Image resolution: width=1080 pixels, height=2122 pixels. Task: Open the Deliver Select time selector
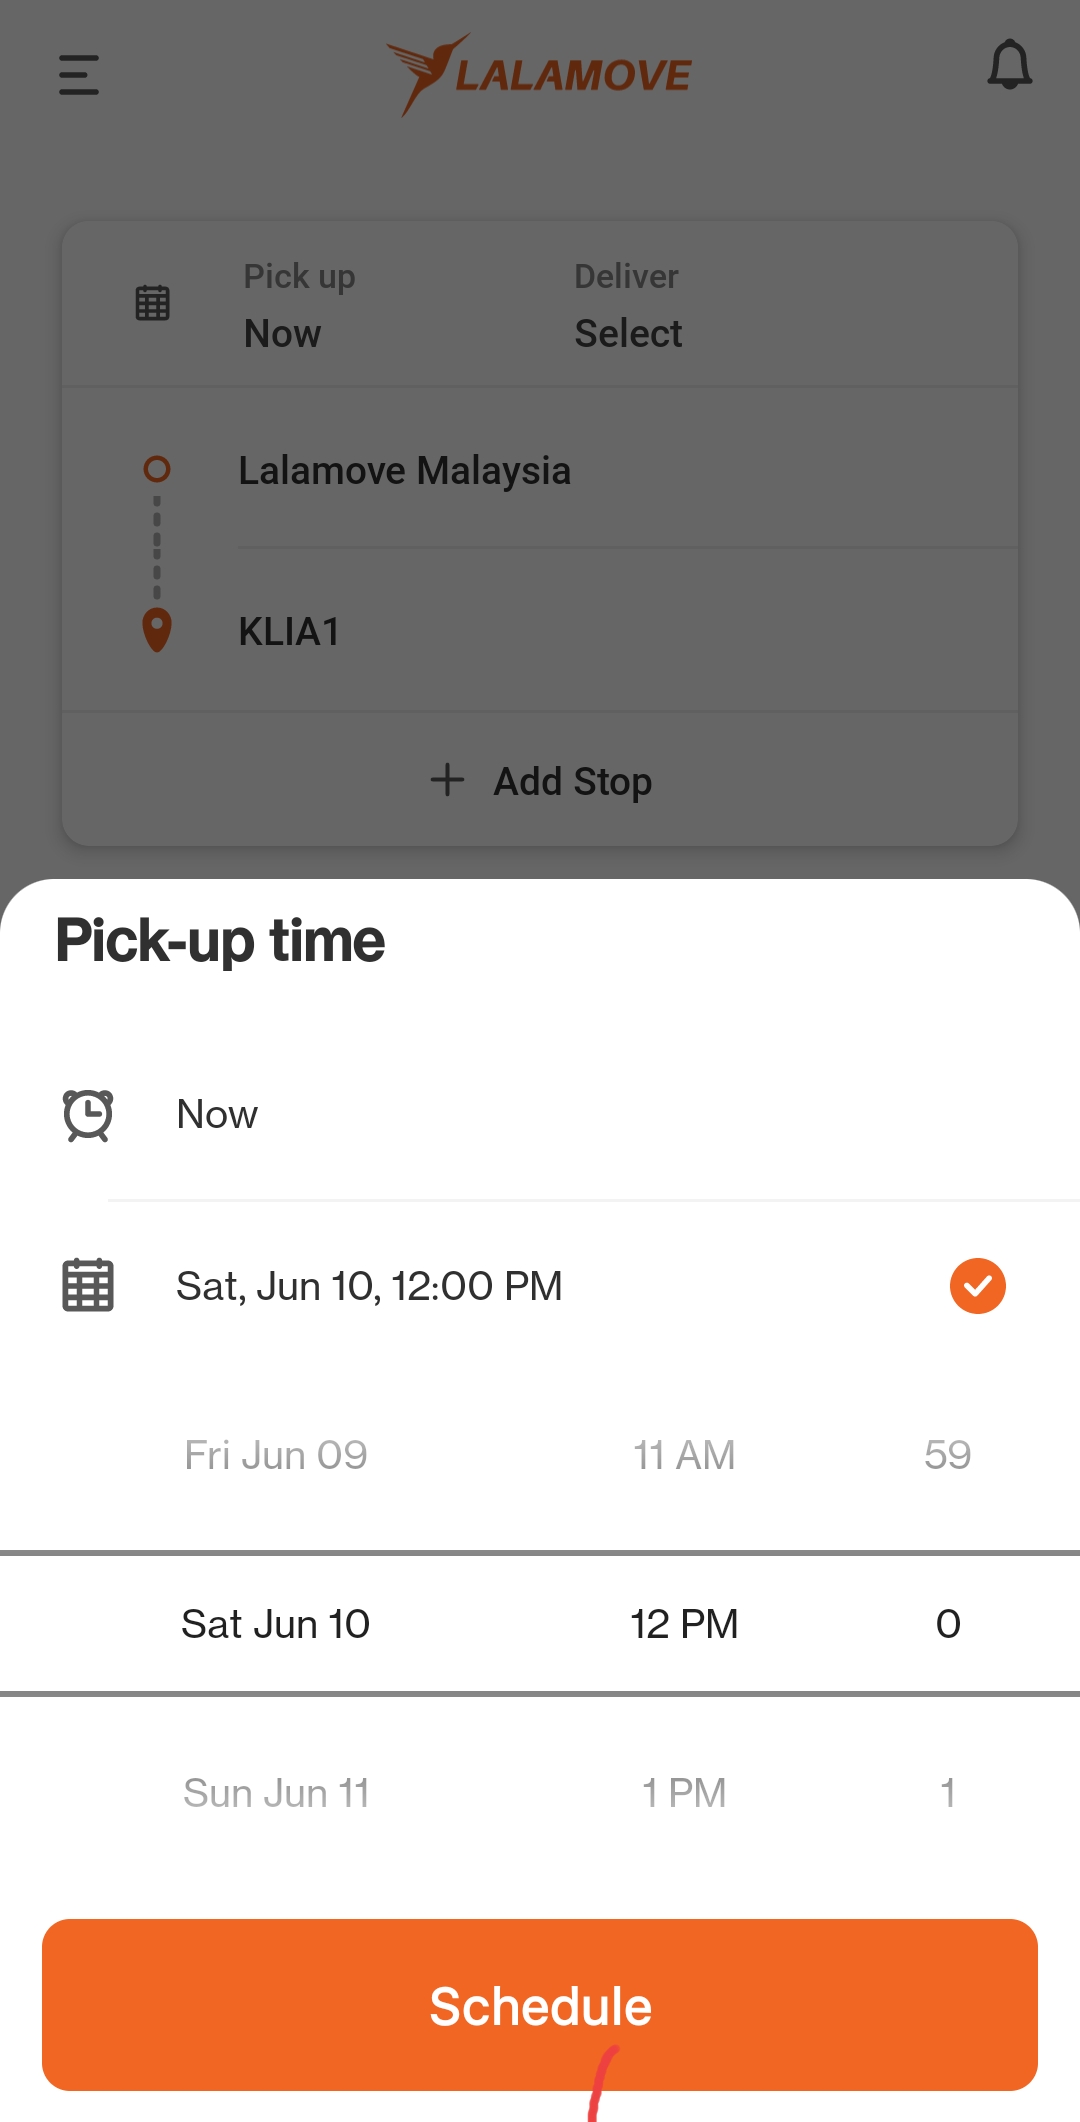pyautogui.click(x=628, y=305)
